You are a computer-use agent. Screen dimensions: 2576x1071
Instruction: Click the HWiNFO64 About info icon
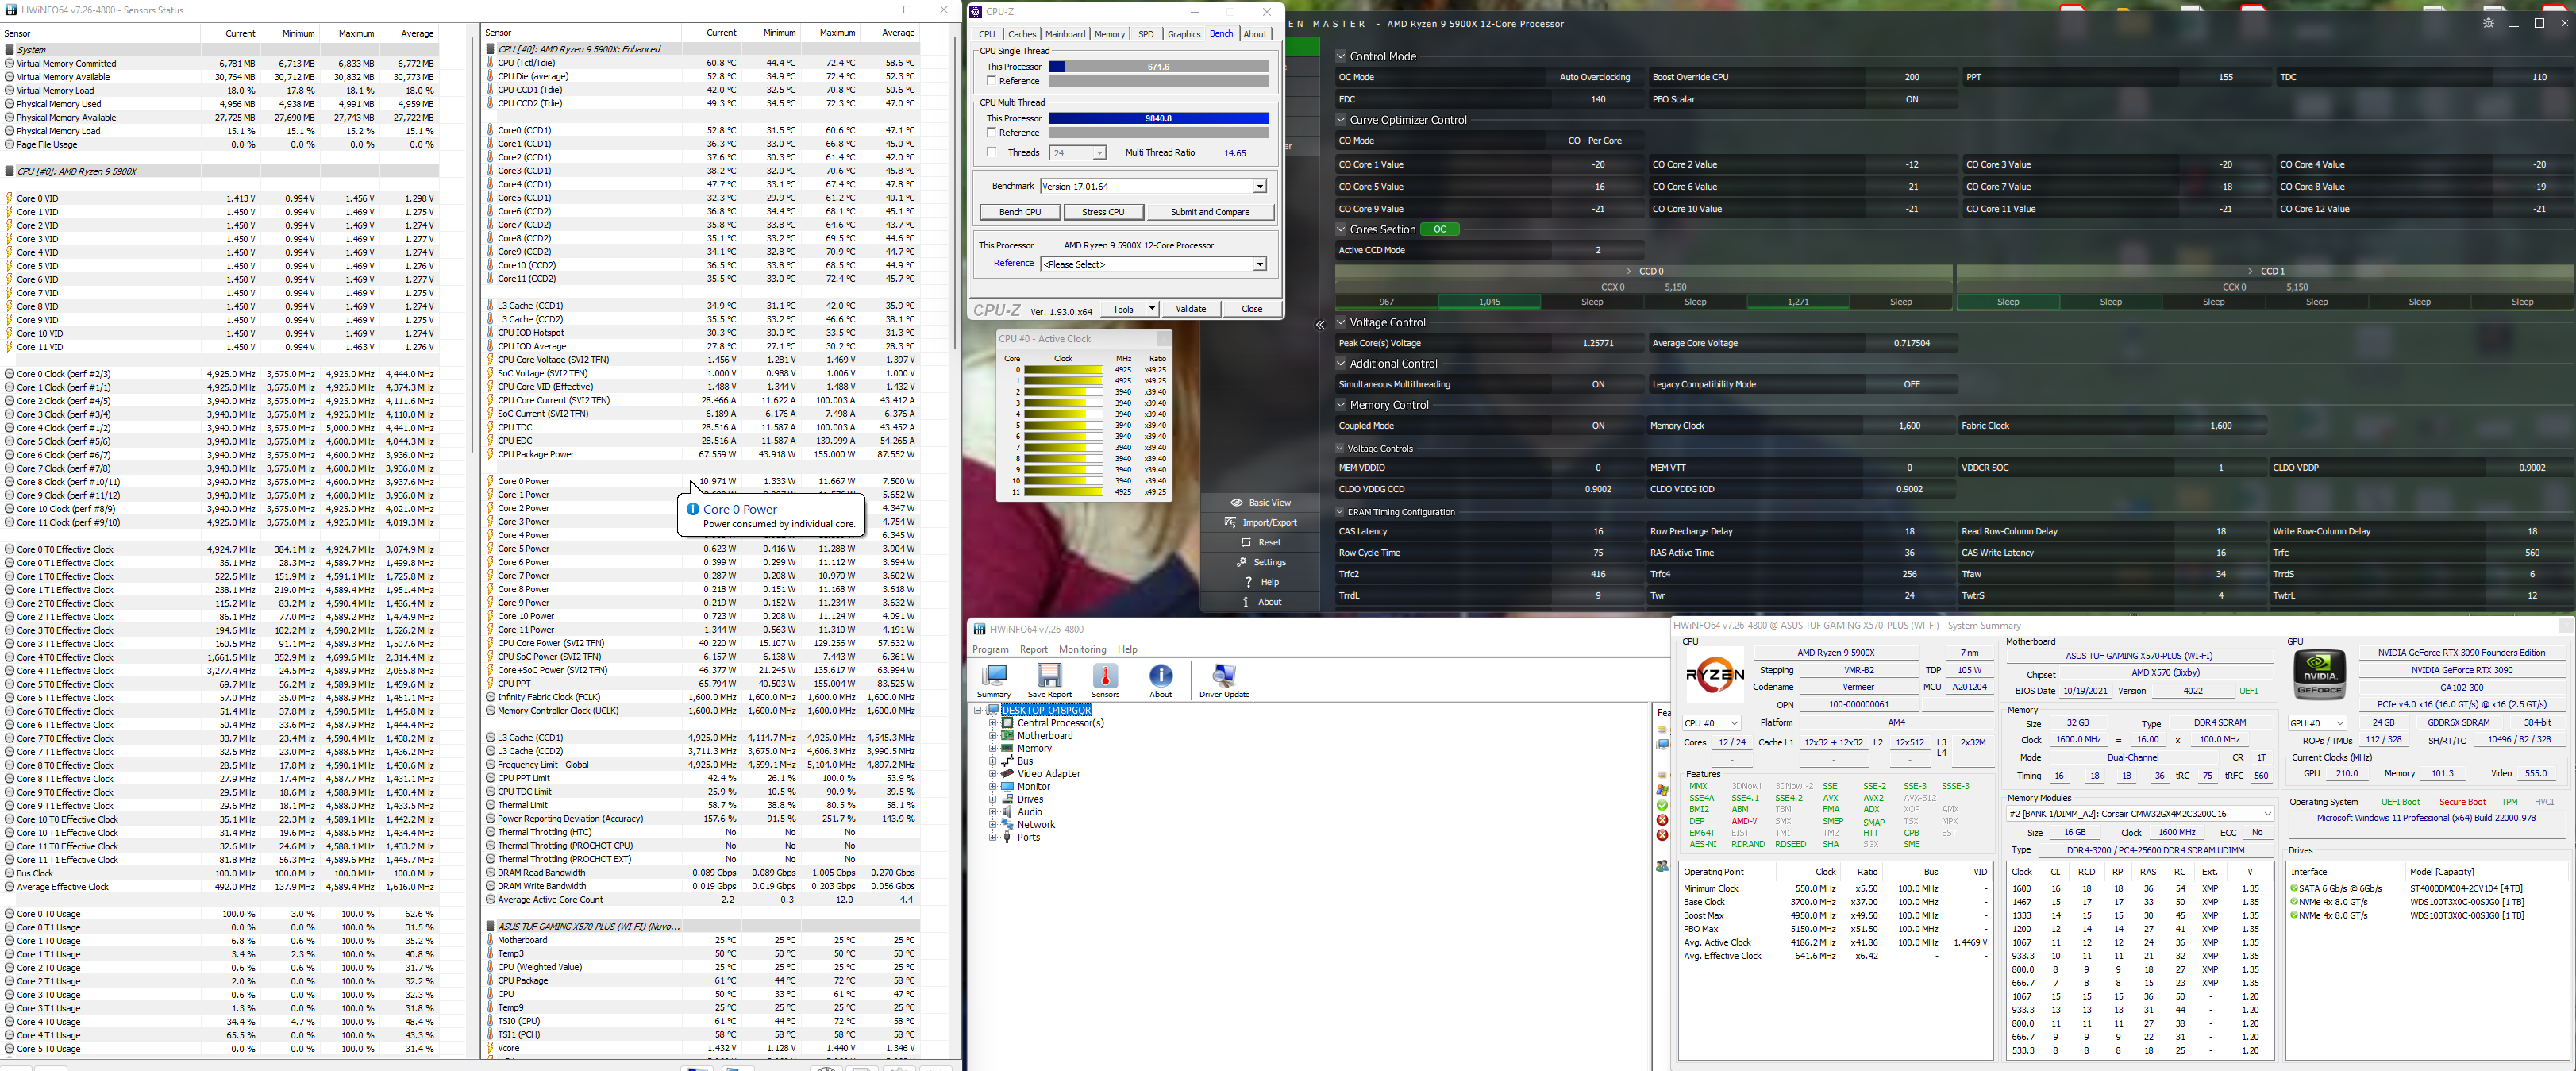point(1161,675)
